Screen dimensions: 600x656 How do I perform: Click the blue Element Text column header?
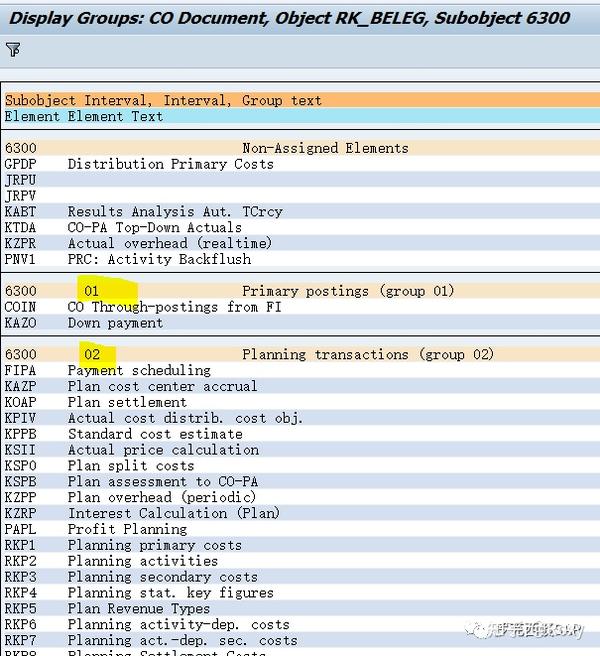click(x=301, y=116)
